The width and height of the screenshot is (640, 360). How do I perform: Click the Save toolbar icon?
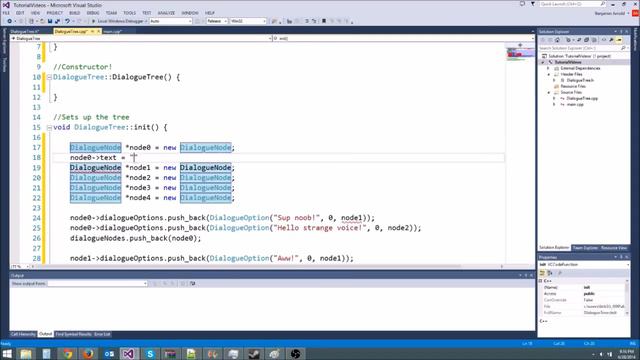point(50,21)
